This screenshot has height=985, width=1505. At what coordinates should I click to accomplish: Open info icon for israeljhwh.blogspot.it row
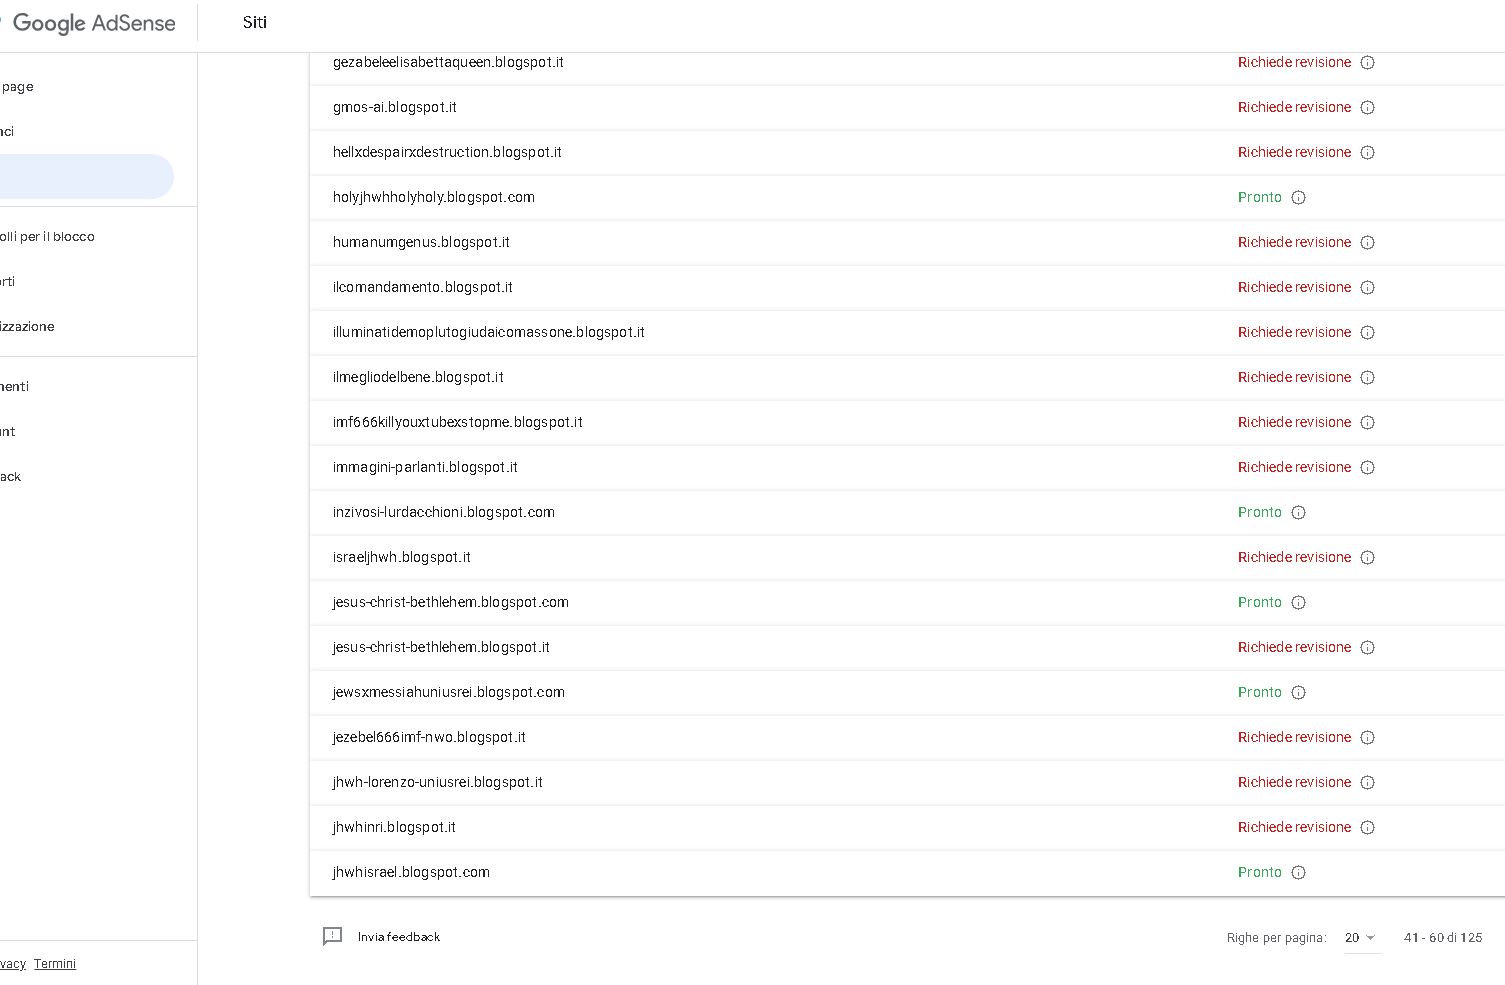1367,557
